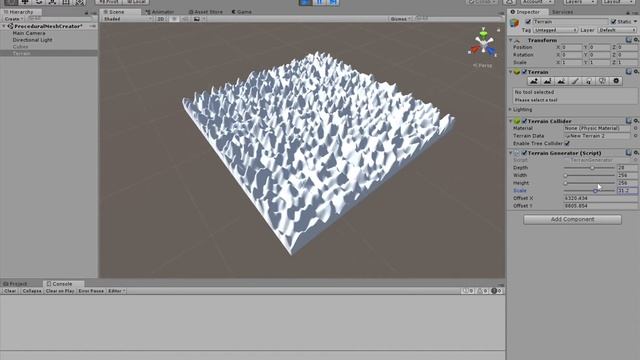This screenshot has width=640, height=360.
Task: Disable the Terrain component checkbox
Action: [524, 72]
